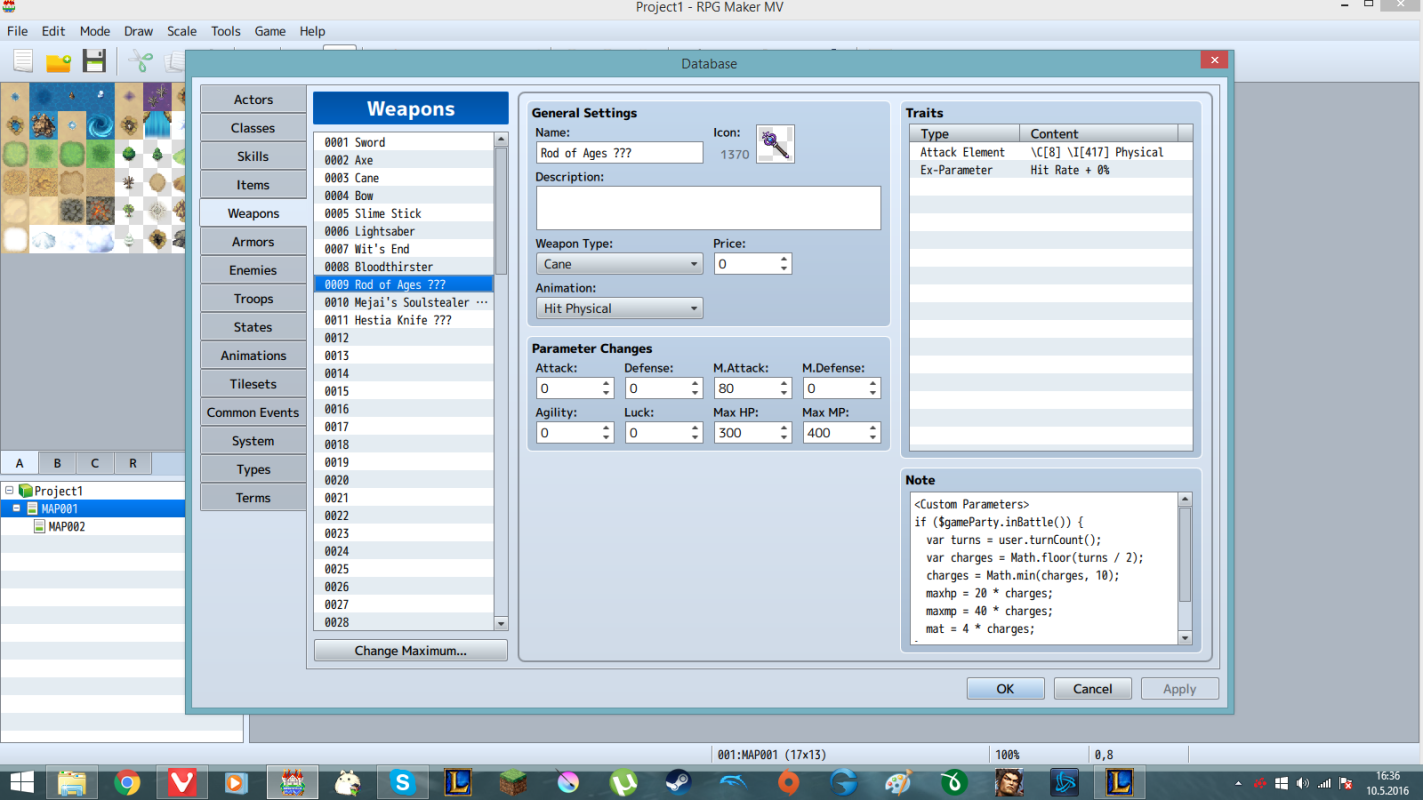Screen dimensions: 1423x800
Task: Click the Price stepper field
Action: click(x=752, y=264)
